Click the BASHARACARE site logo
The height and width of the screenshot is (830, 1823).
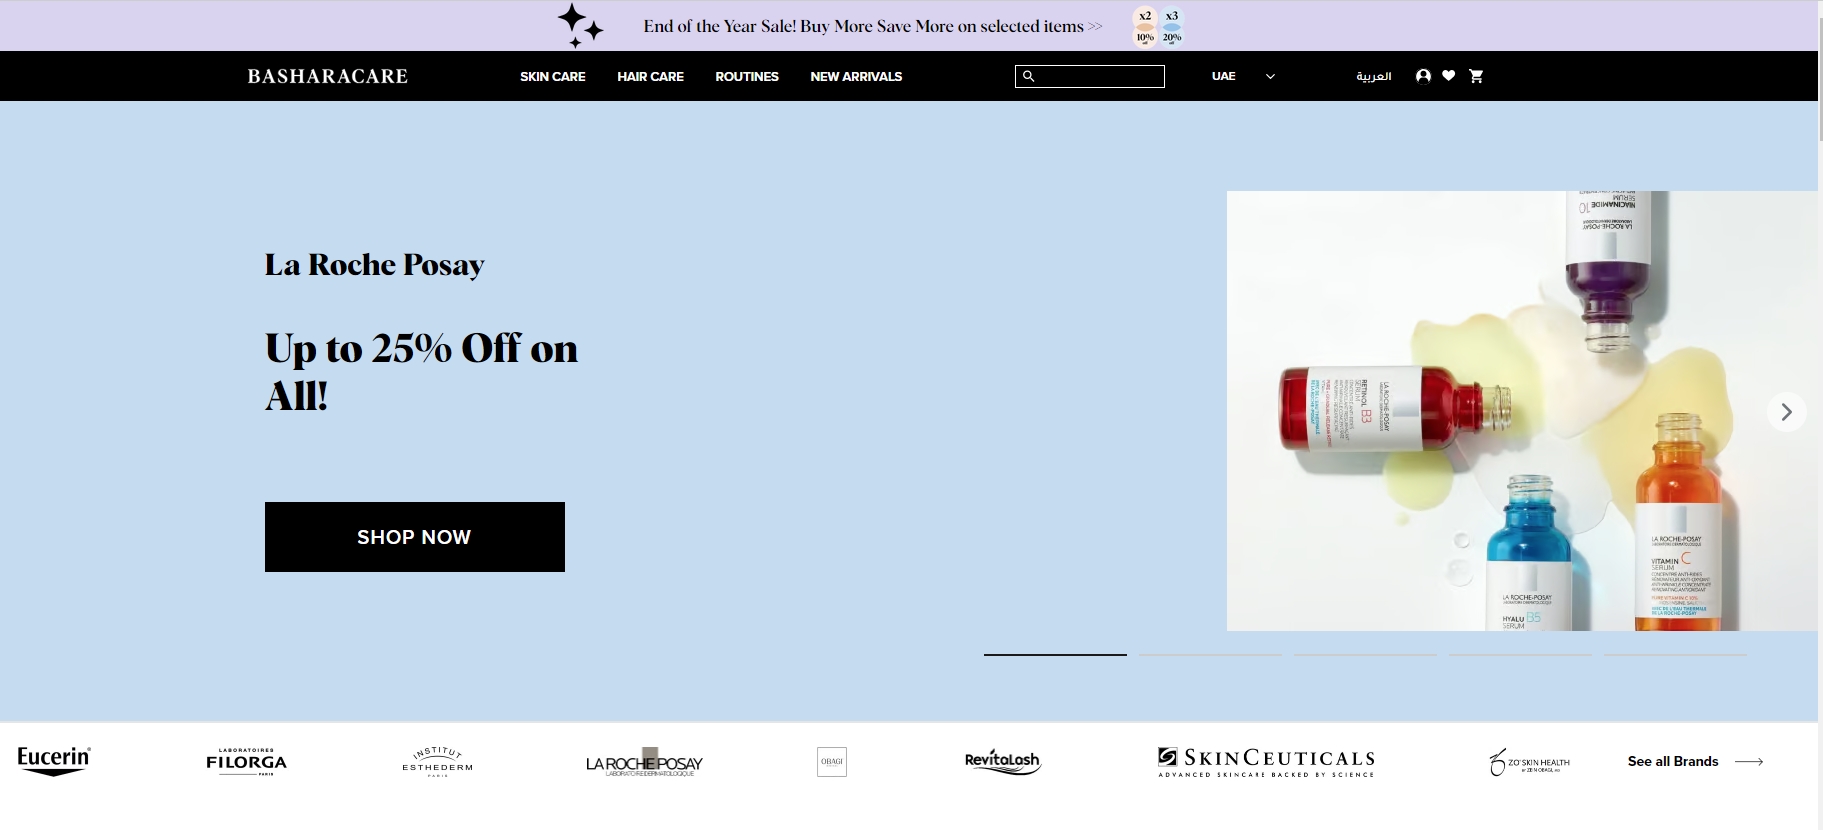coord(328,76)
